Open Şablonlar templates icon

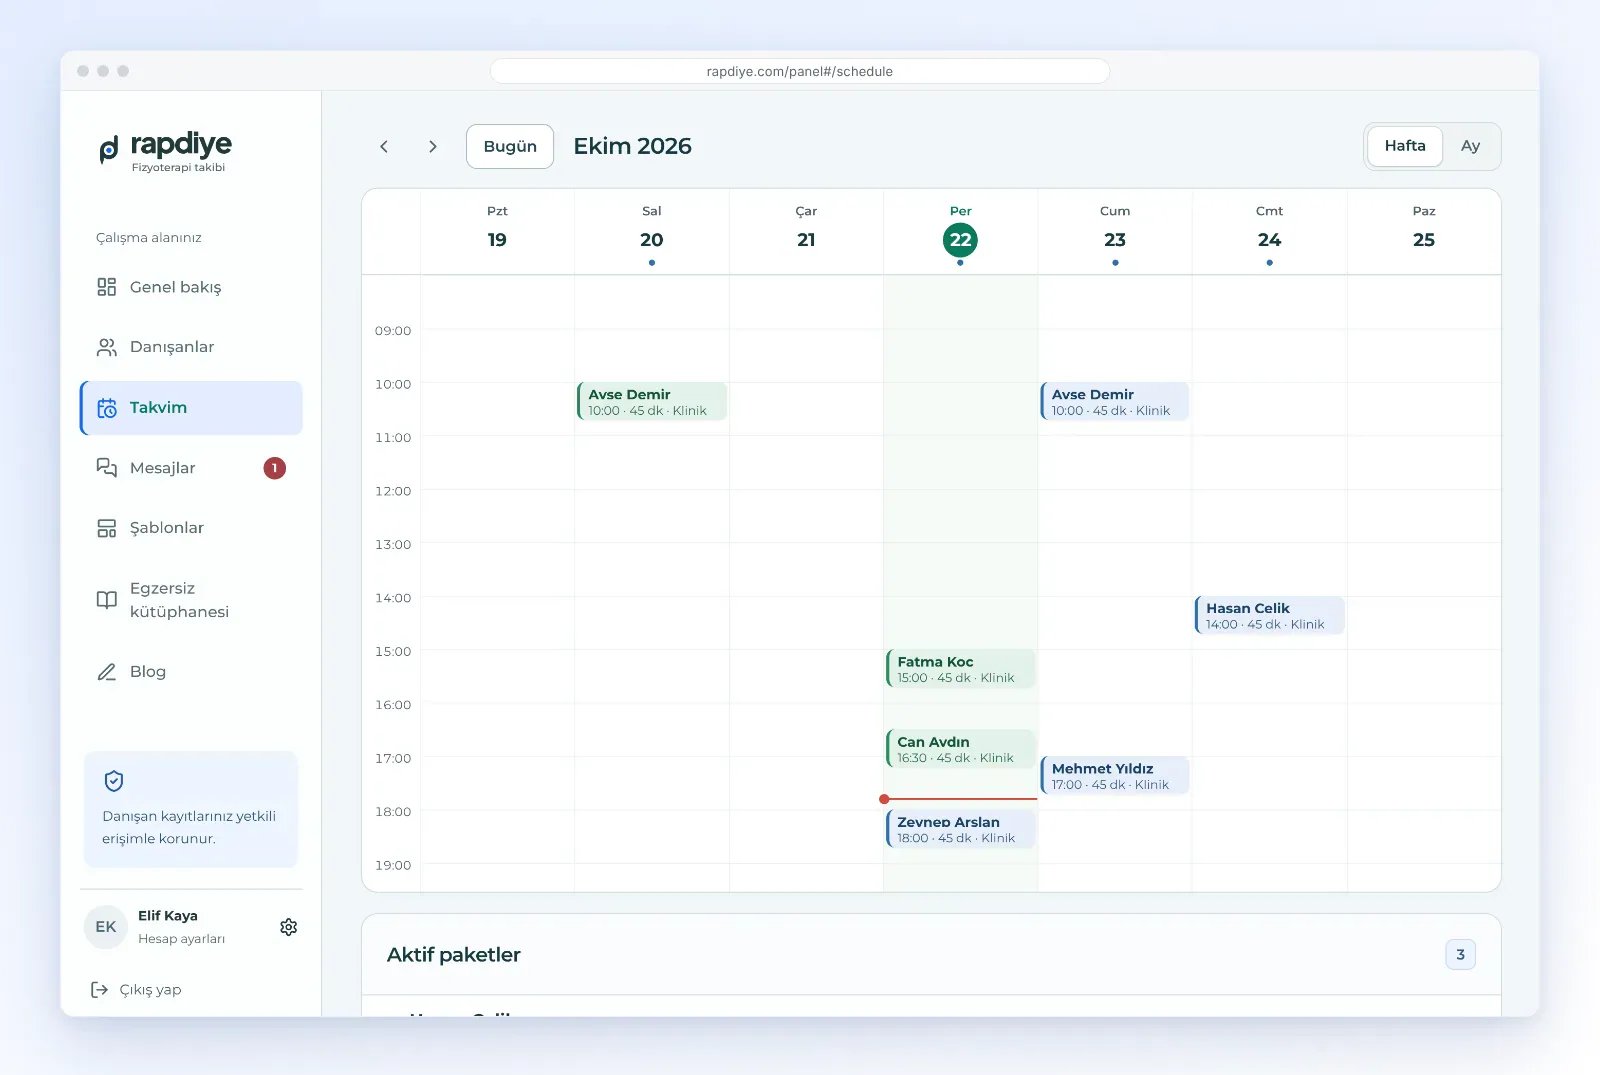(106, 528)
